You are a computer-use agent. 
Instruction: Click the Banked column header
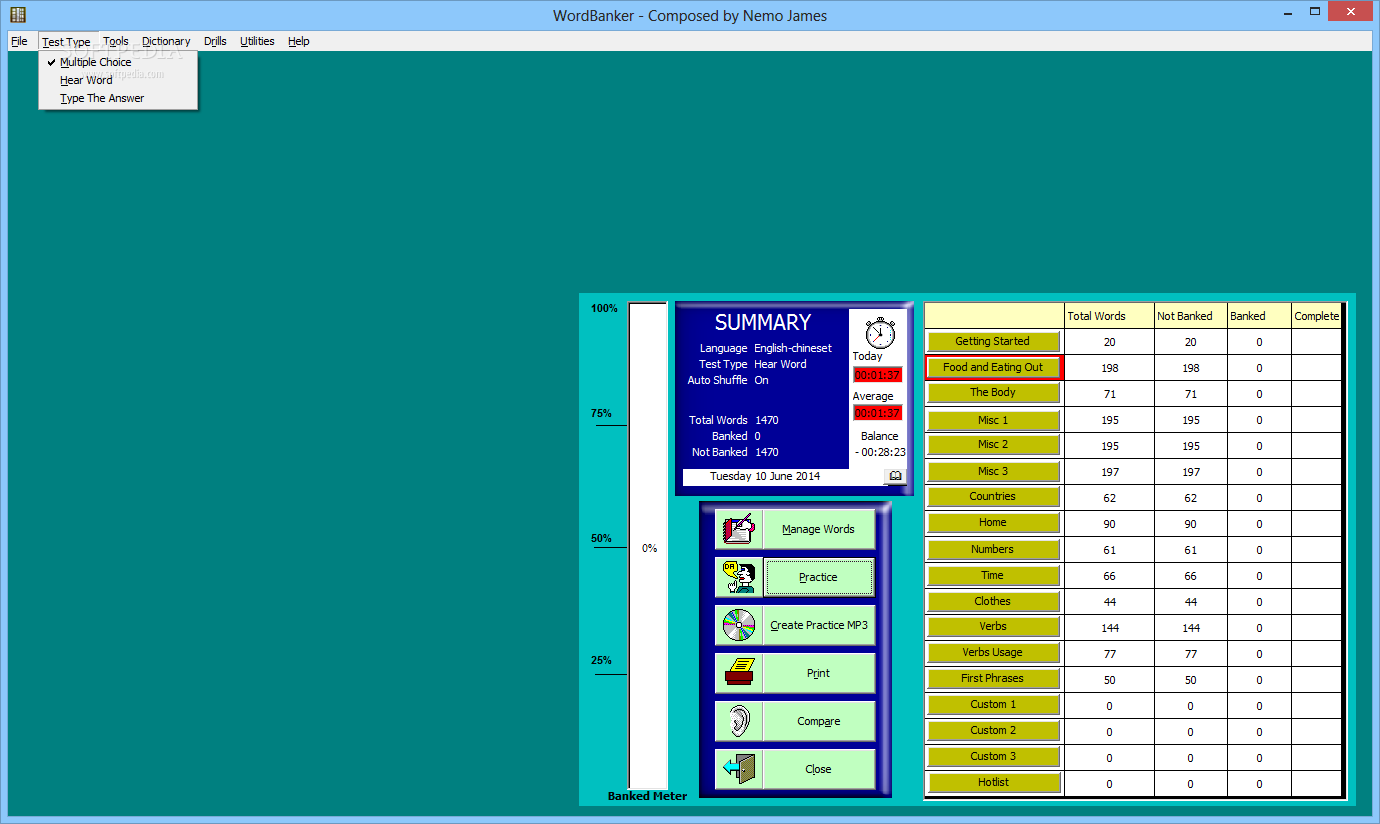1259,316
